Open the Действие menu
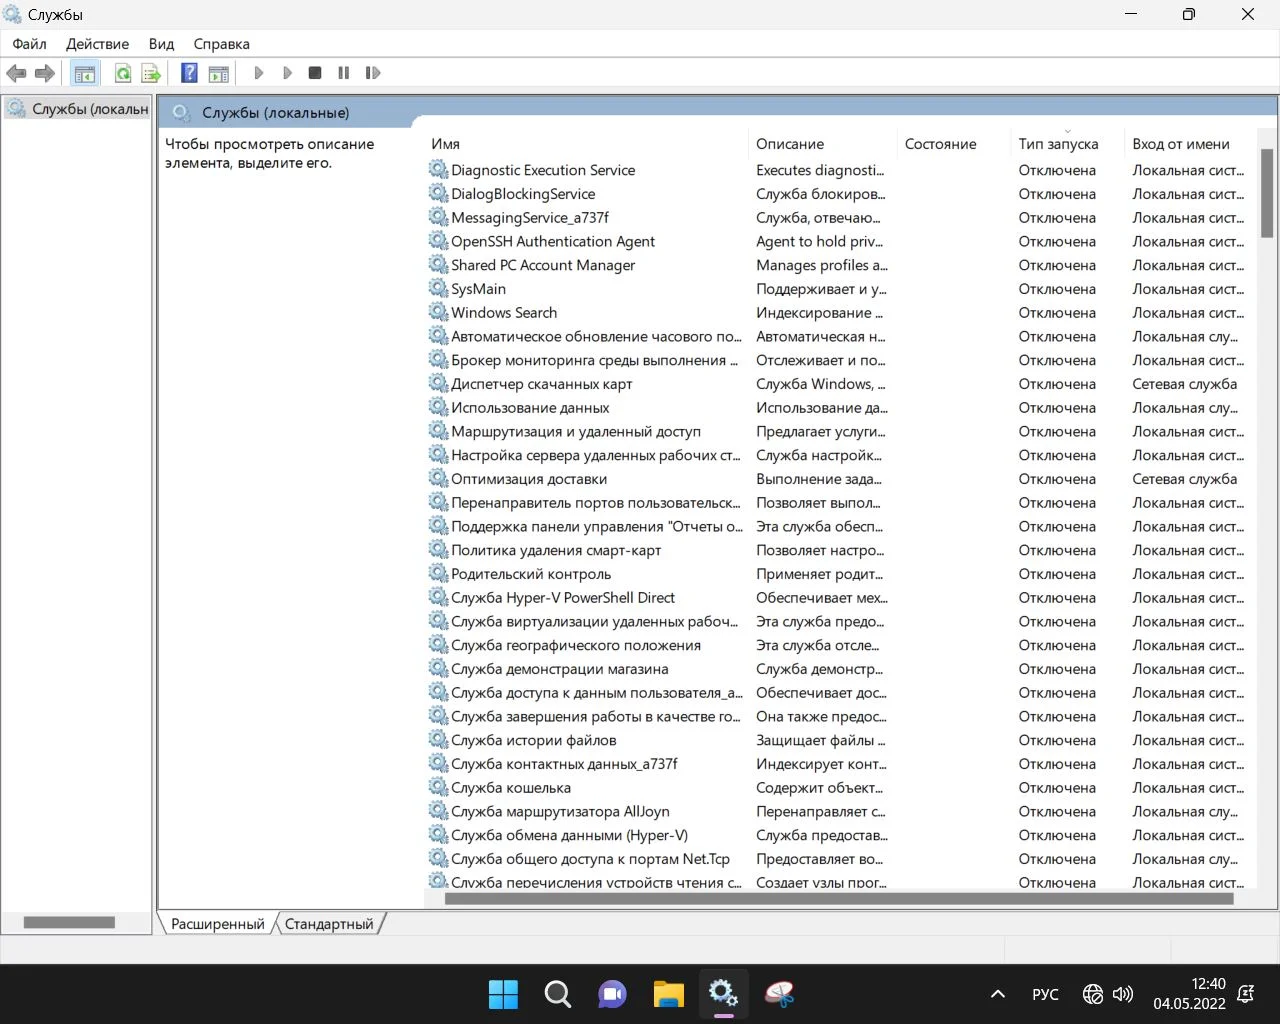 pos(98,44)
